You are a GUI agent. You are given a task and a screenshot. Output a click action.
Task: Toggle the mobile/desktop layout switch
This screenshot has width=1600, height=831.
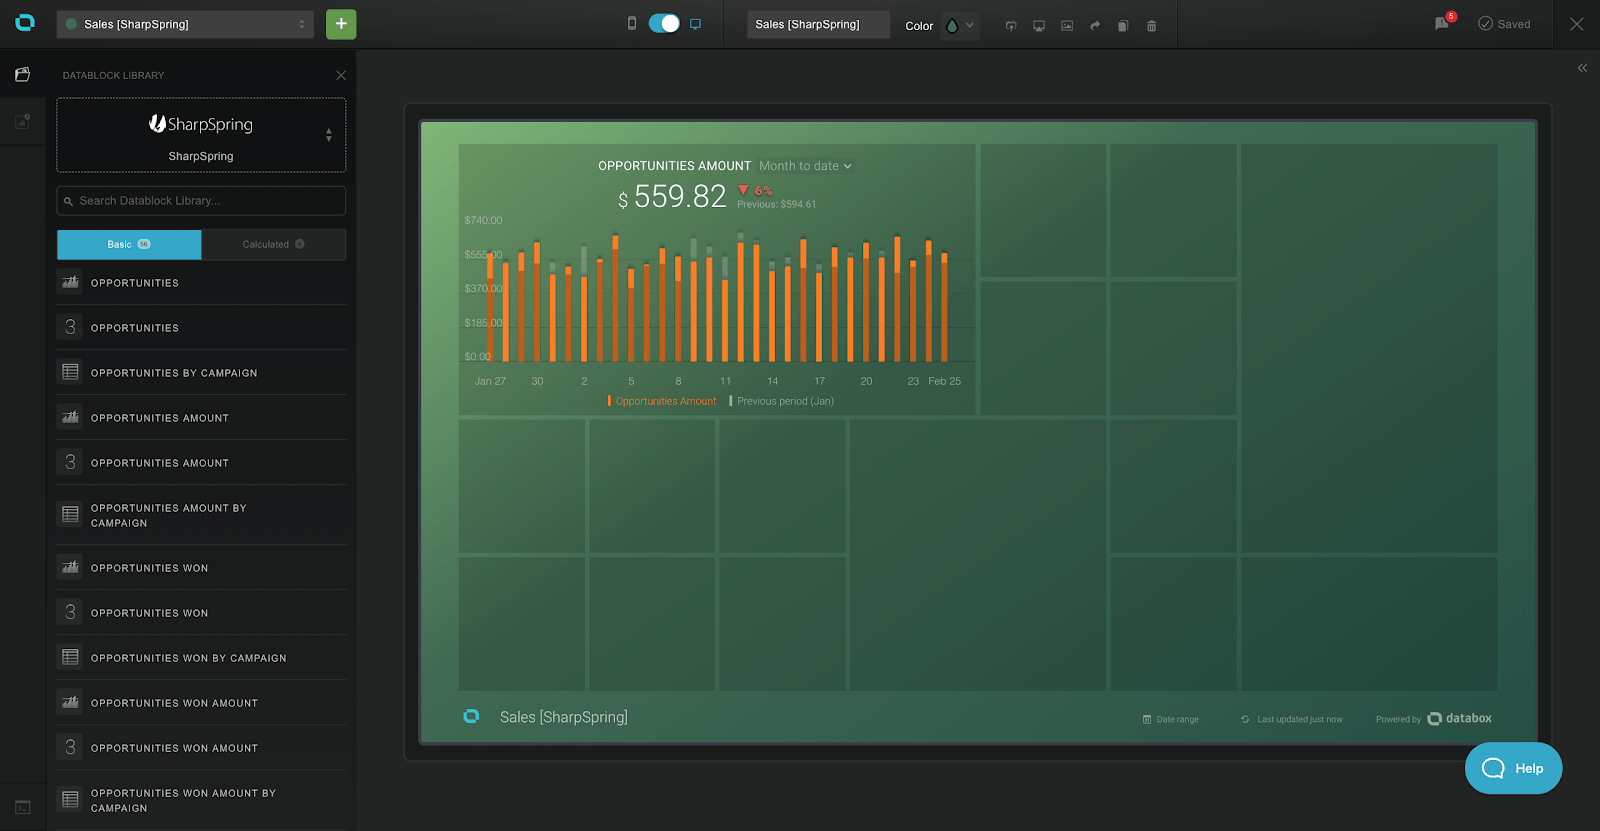pyautogui.click(x=664, y=23)
